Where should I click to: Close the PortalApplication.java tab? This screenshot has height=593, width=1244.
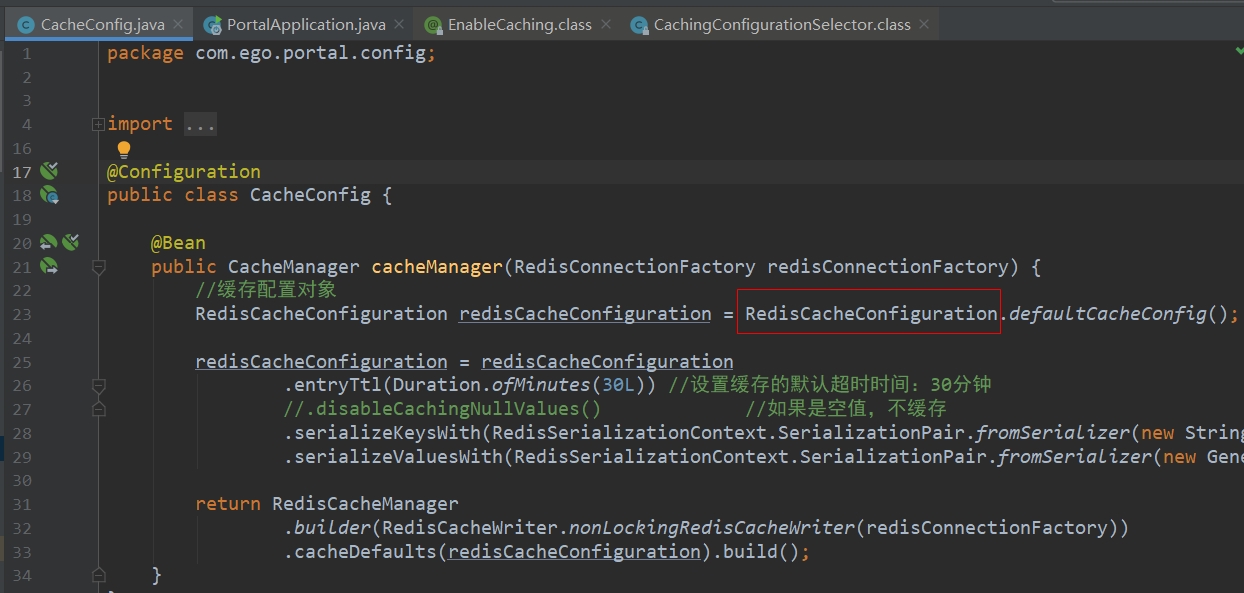click(x=399, y=25)
